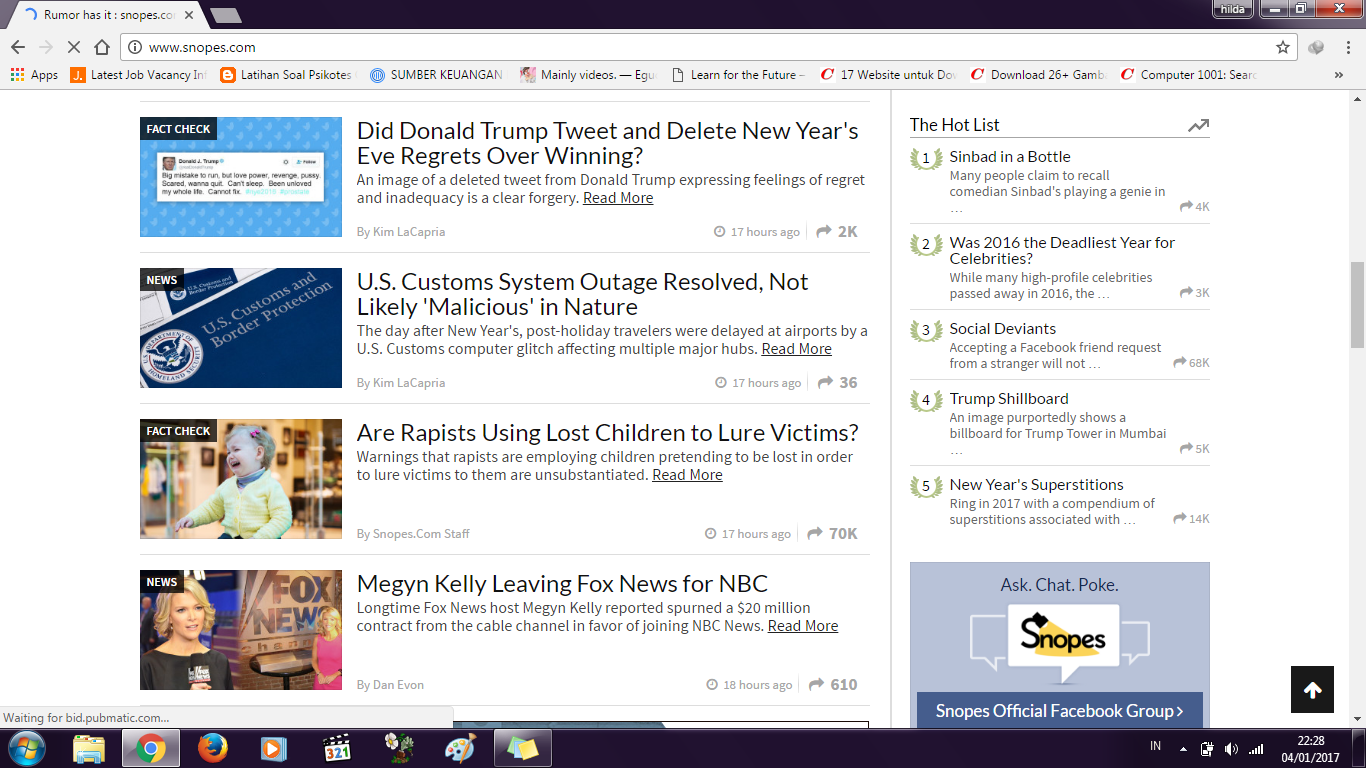Read More on the Trump tweet forgery article
1366x768 pixels.
pyautogui.click(x=618, y=198)
